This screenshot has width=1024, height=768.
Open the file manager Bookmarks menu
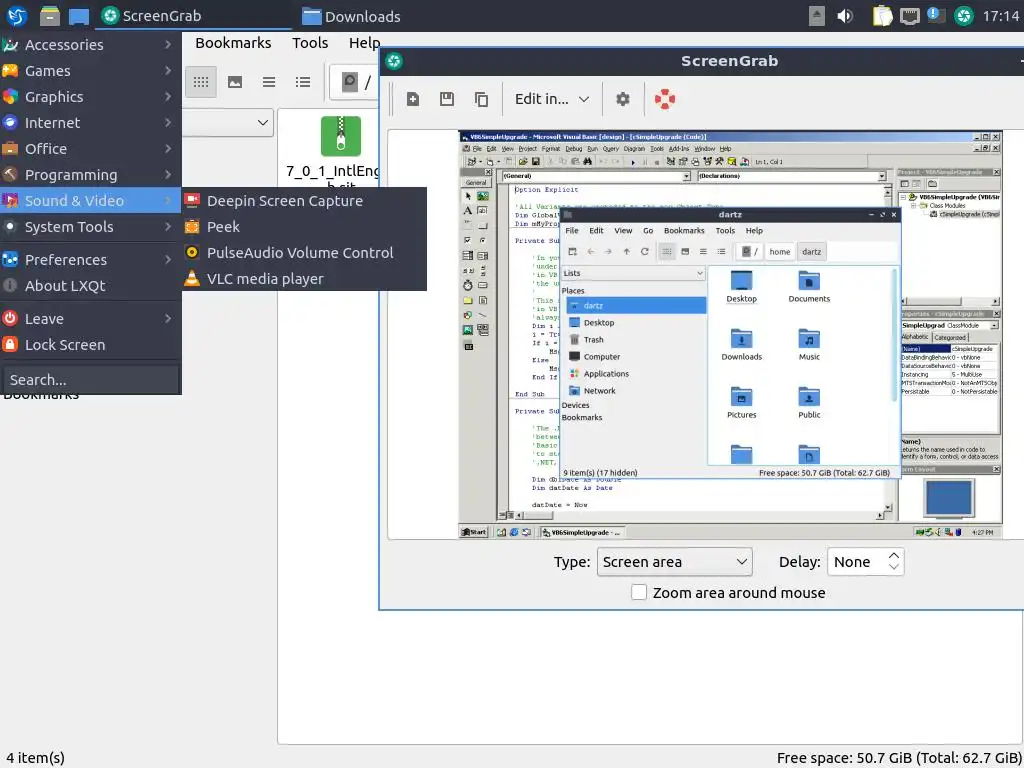pyautogui.click(x=233, y=43)
